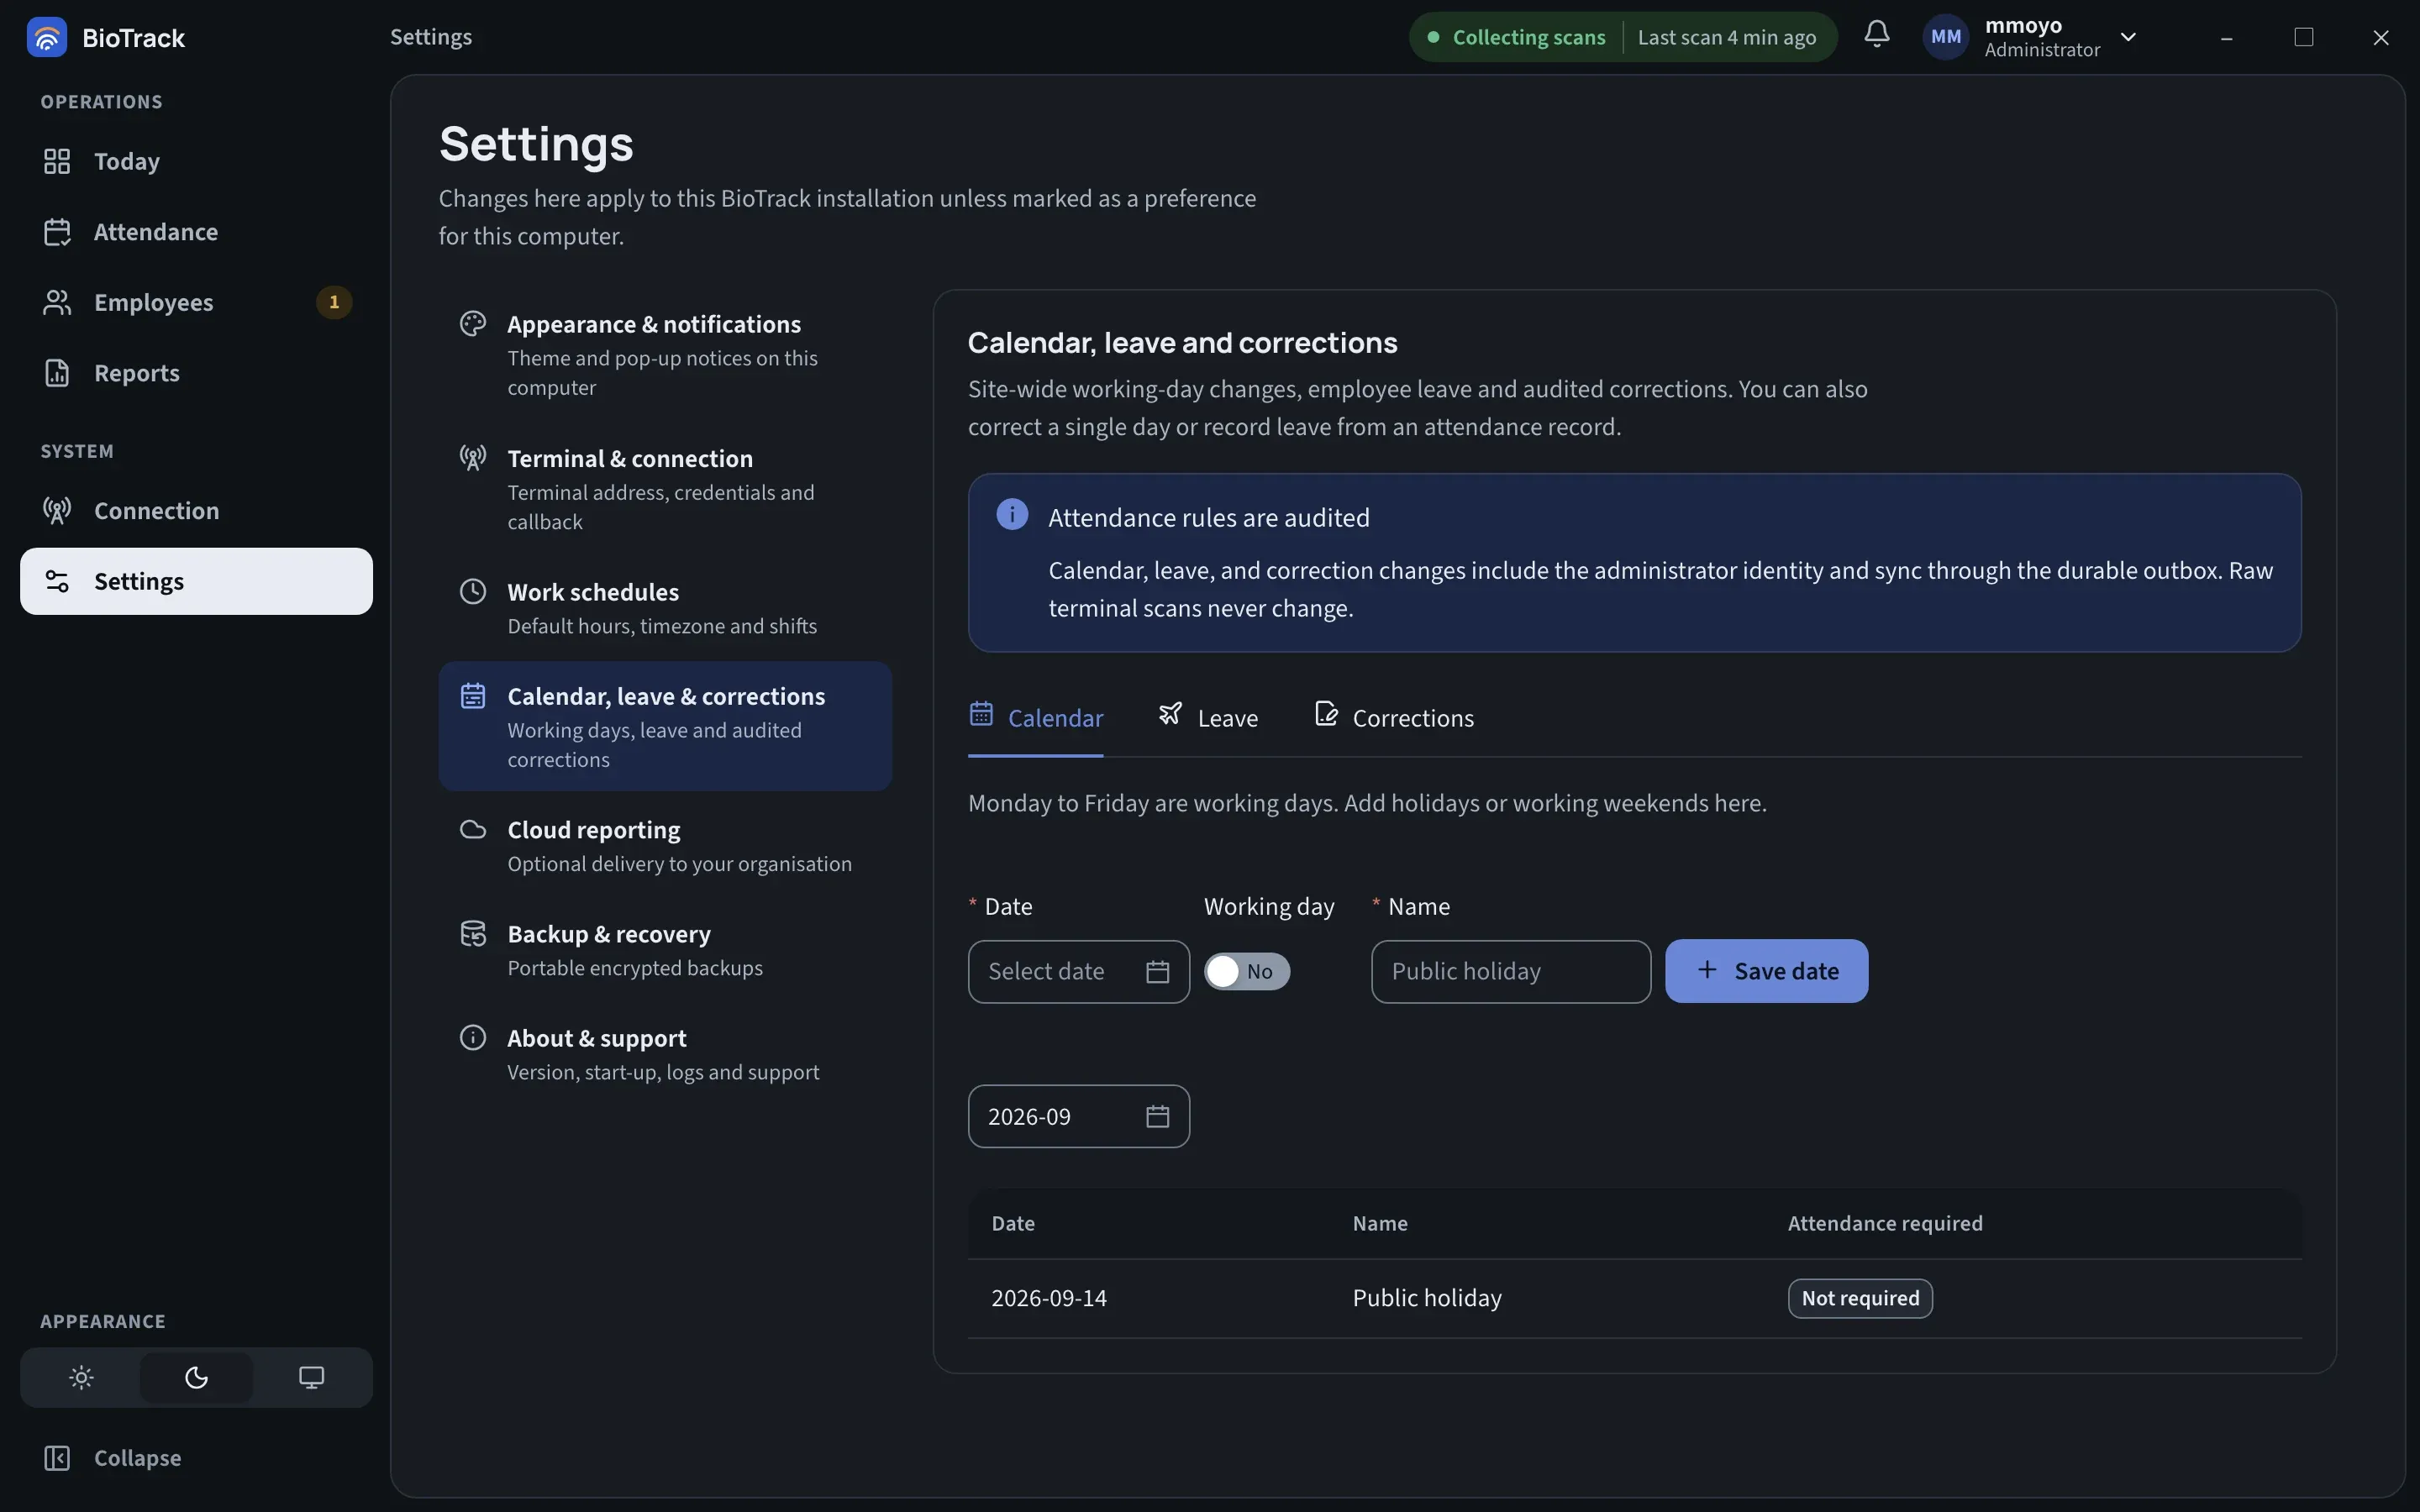This screenshot has width=2420, height=1512.
Task: Switch to light theme sun icon
Action: (82, 1378)
